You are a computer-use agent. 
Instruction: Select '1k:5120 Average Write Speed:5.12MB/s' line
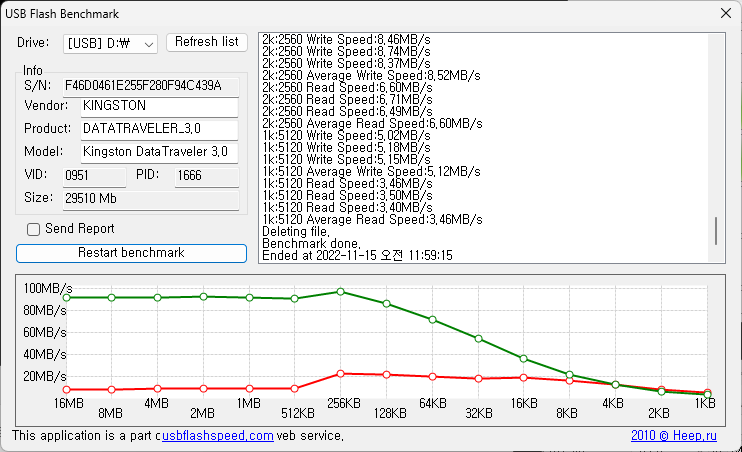point(371,172)
